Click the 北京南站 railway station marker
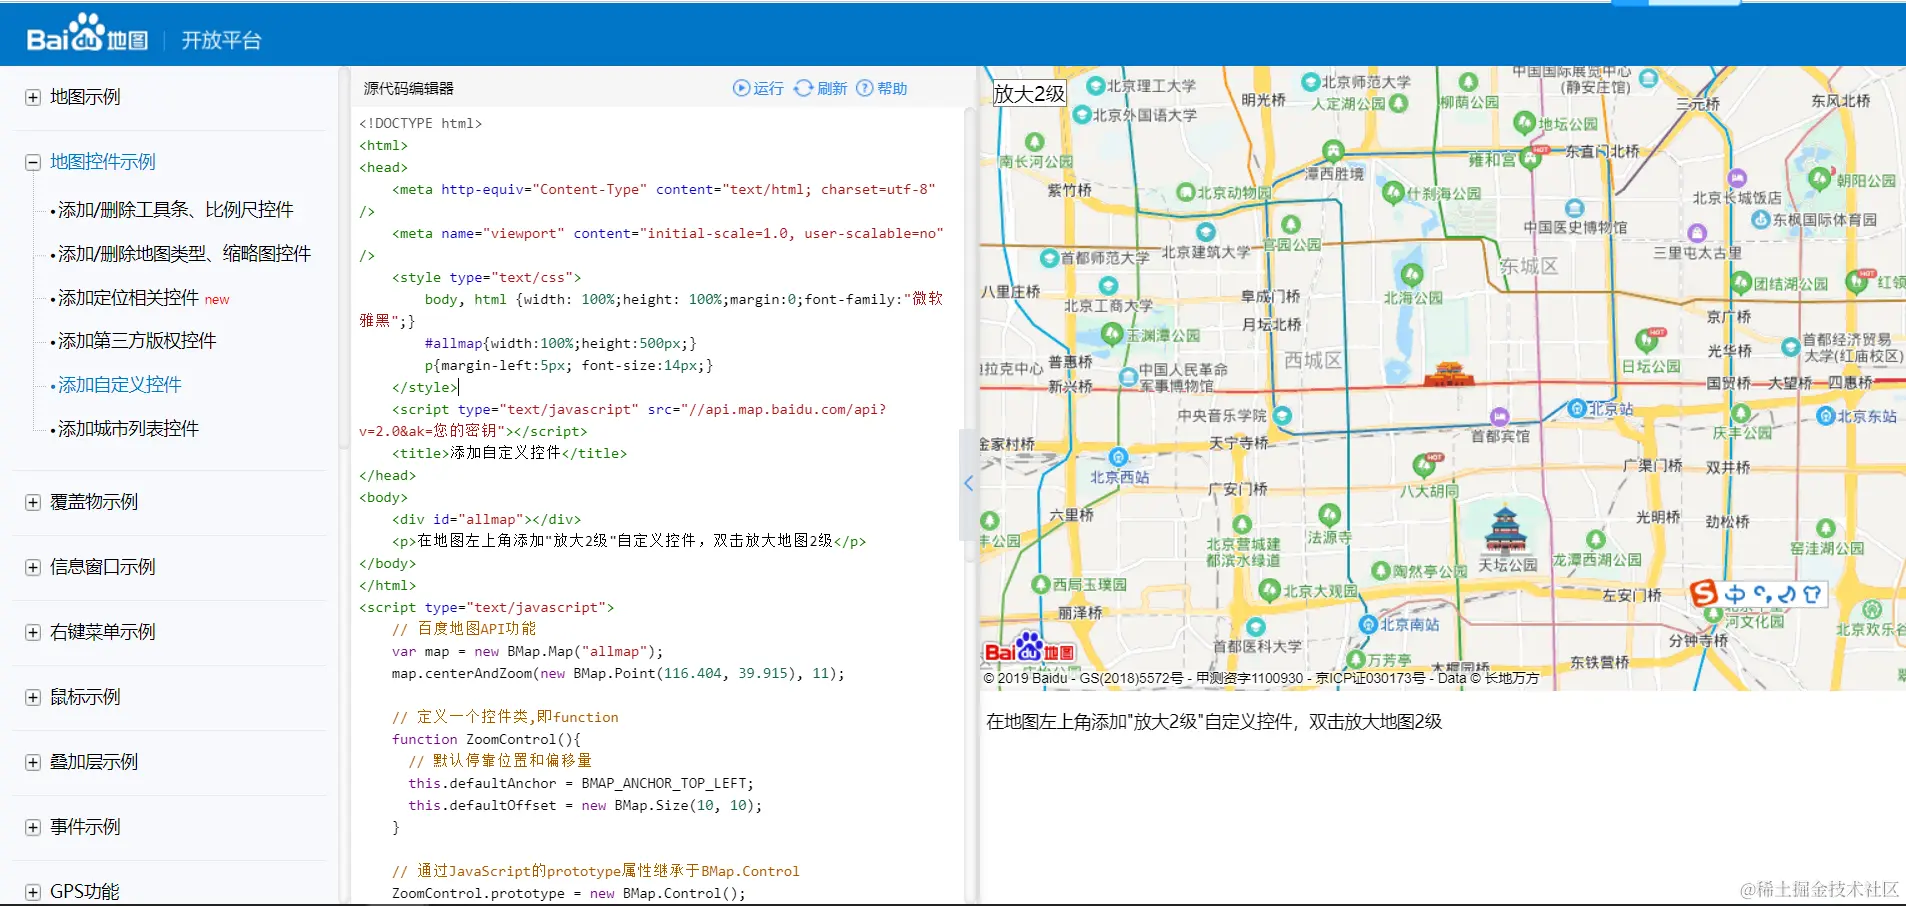Viewport: 1906px width, 906px height. [1369, 624]
